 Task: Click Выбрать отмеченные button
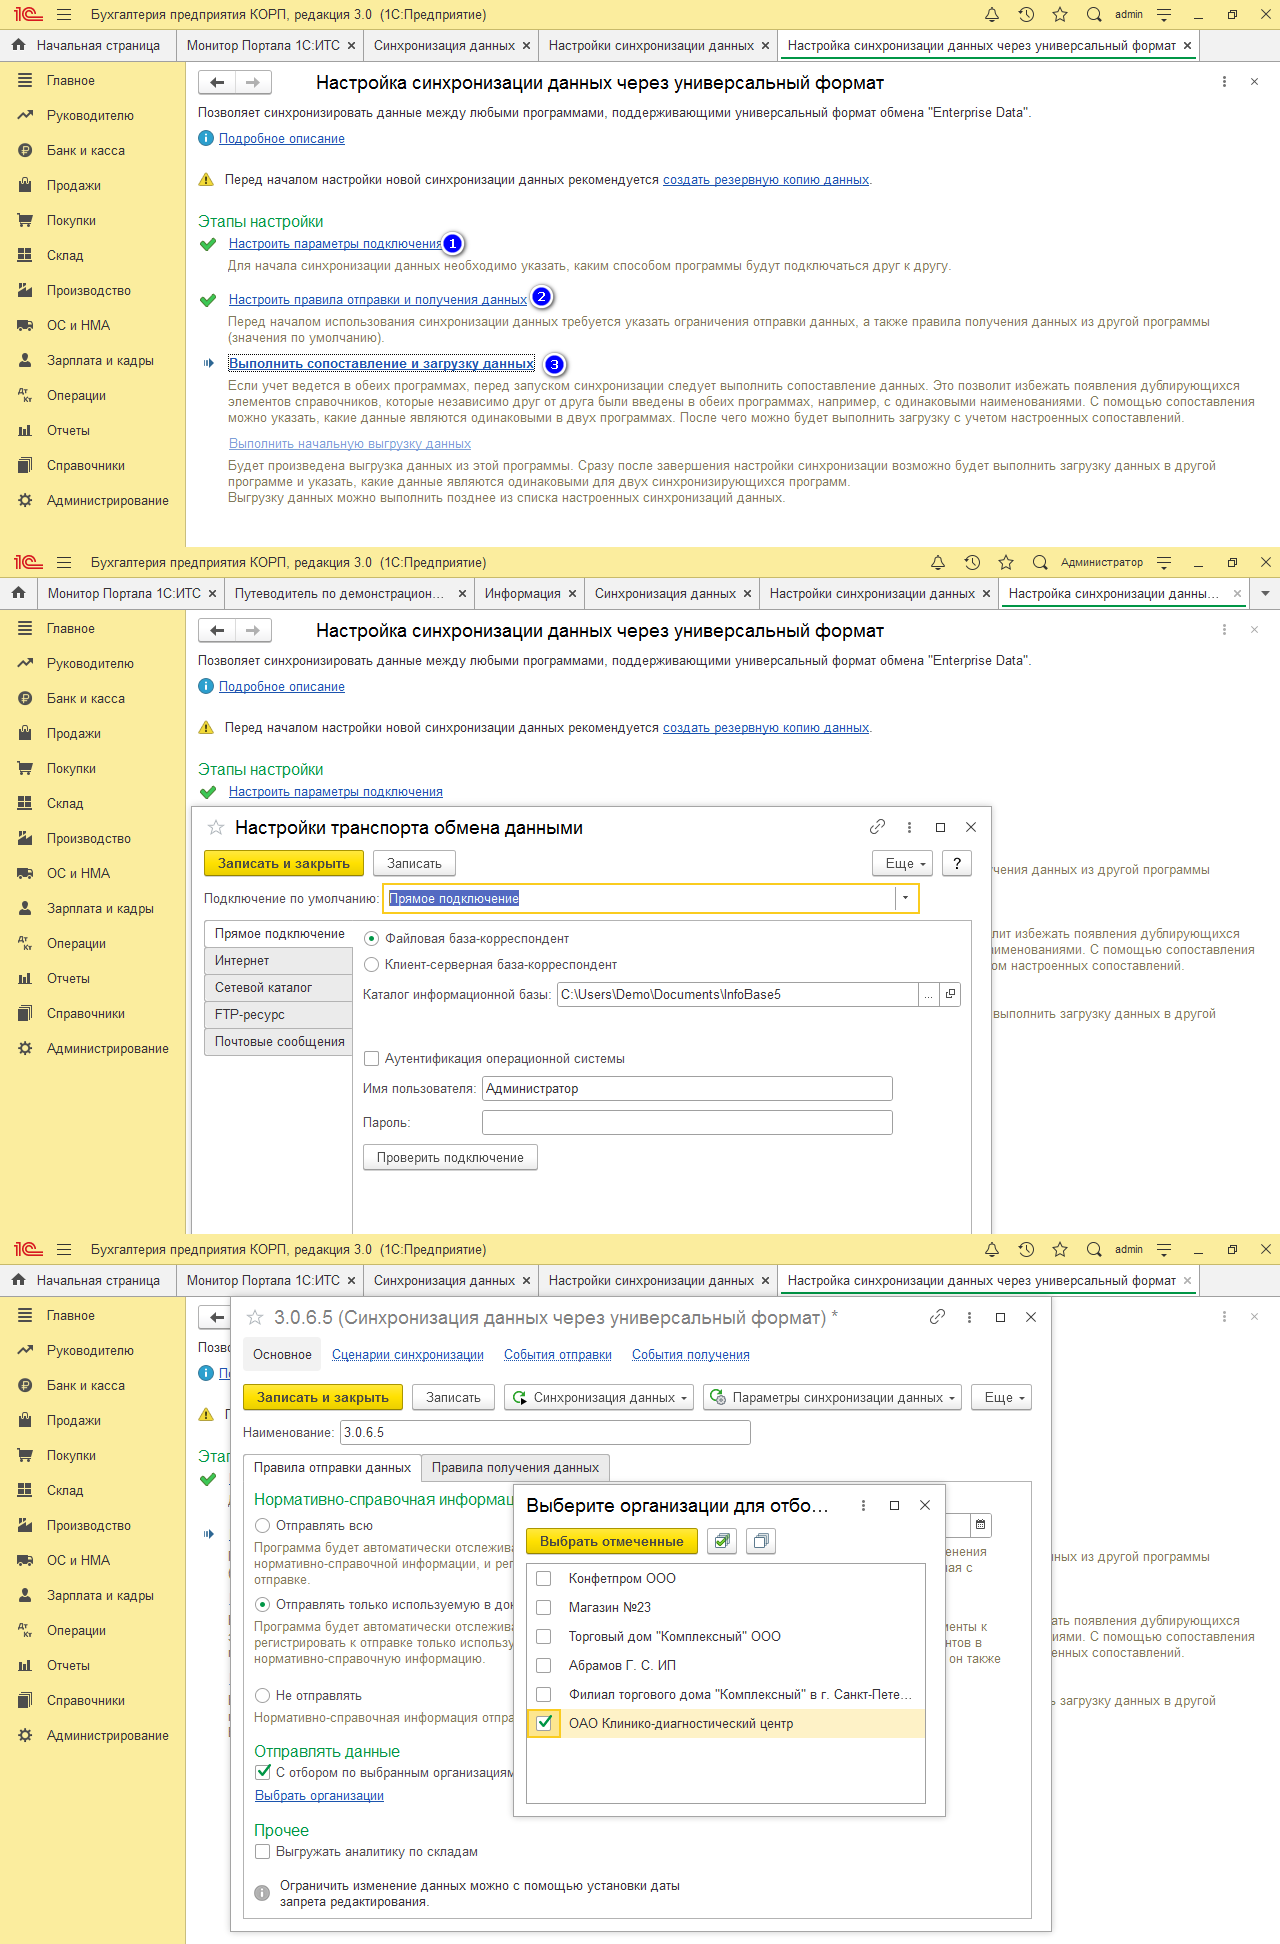pyautogui.click(x=611, y=1542)
